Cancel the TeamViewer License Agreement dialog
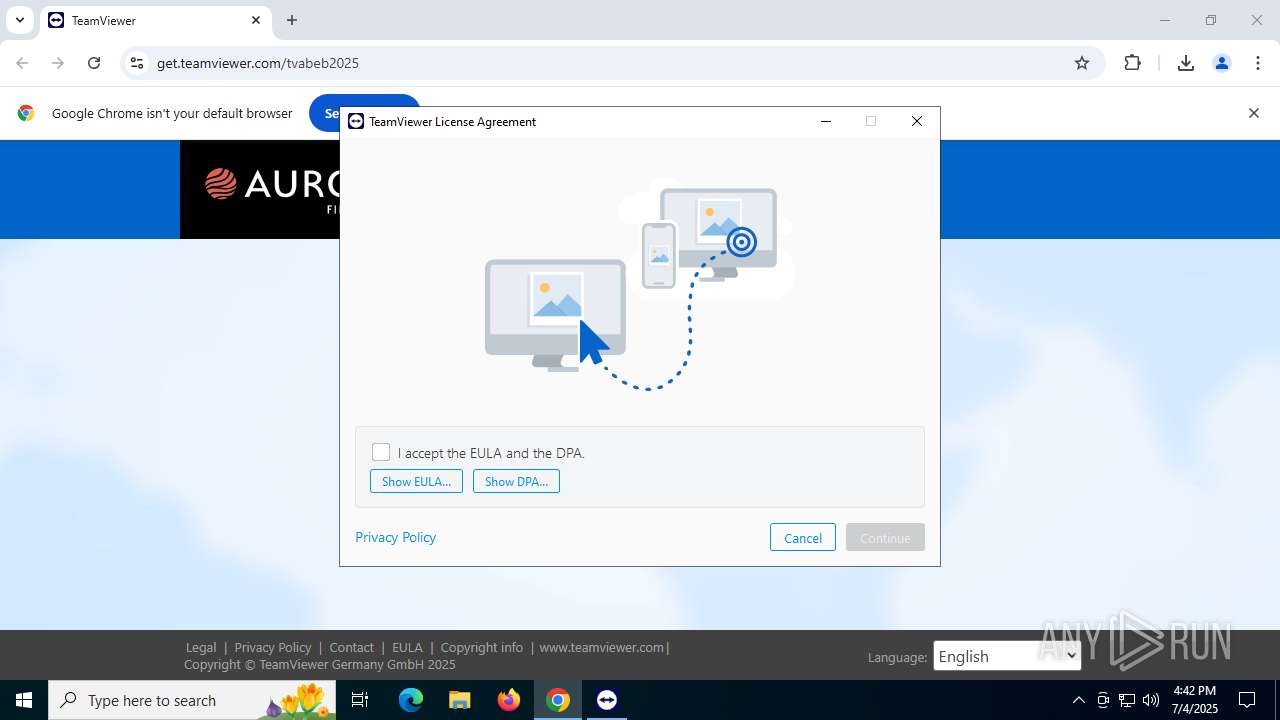 [803, 537]
